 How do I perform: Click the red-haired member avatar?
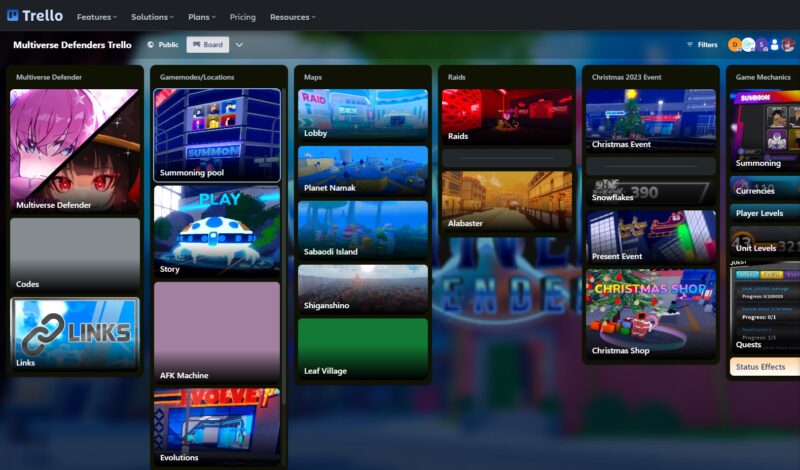tap(788, 45)
